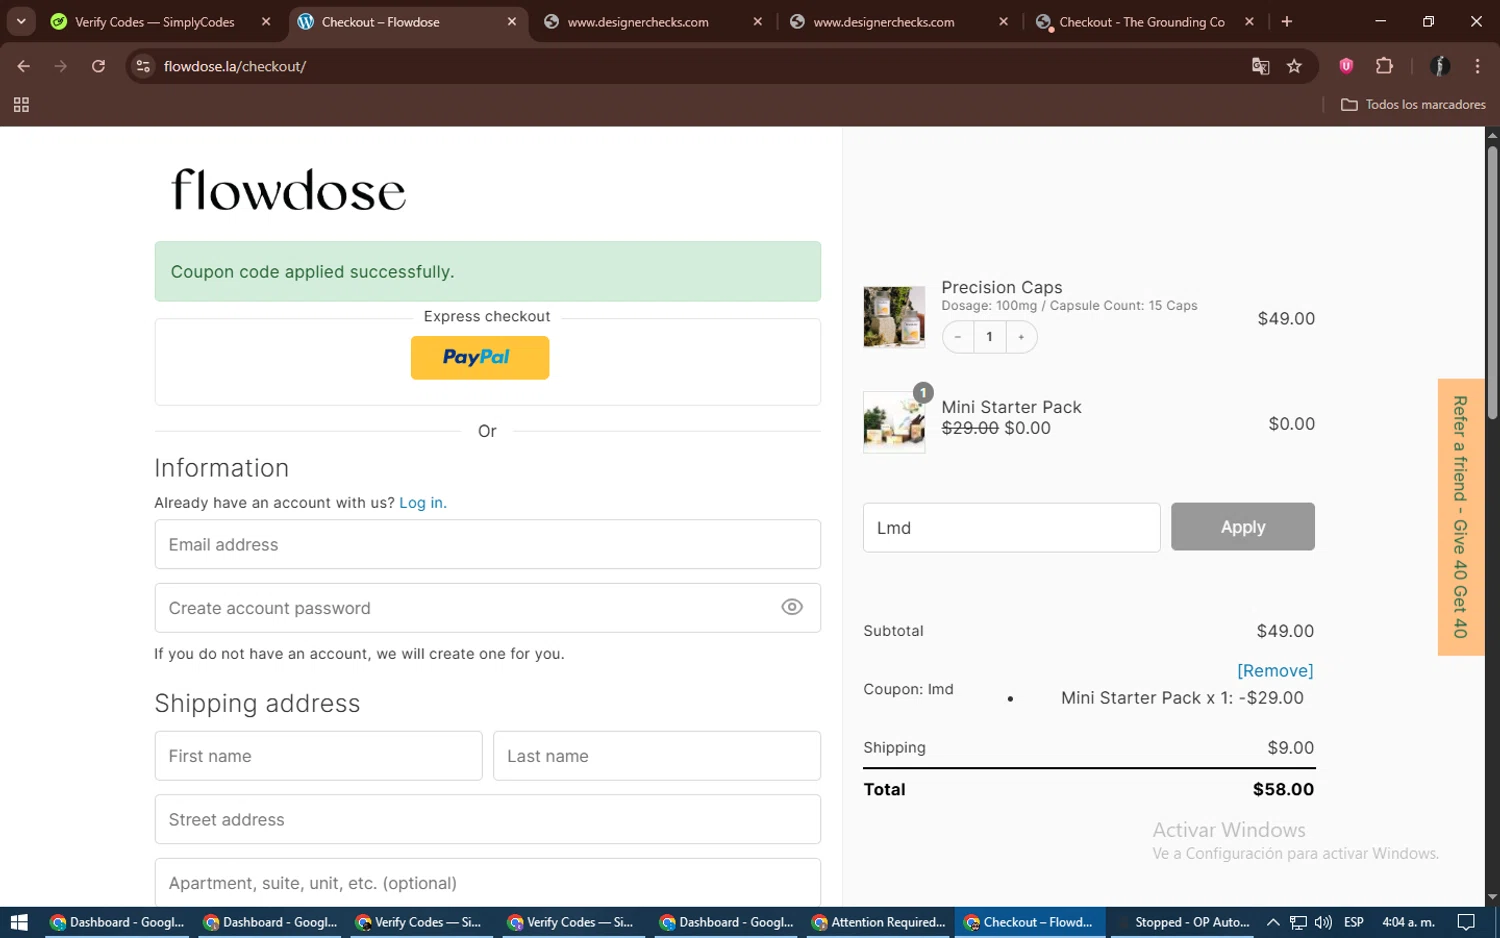Switch to second designerchecks.com tab
The image size is (1500, 938).
[884, 22]
